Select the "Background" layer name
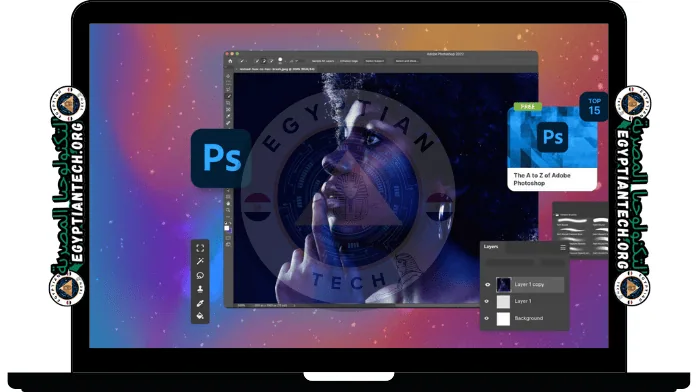The width and height of the screenshot is (698, 392). pyautogui.click(x=529, y=318)
